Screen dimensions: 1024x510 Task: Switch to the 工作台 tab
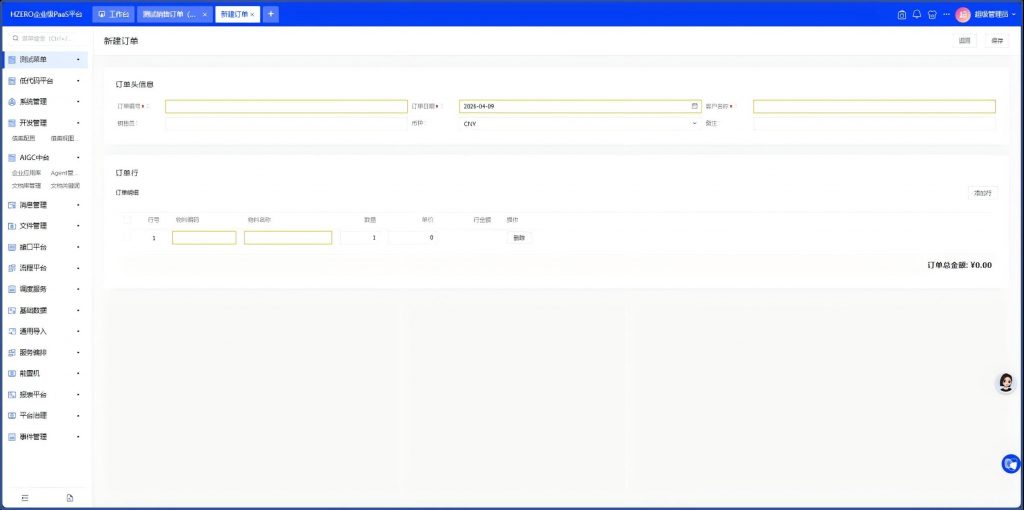pos(113,15)
